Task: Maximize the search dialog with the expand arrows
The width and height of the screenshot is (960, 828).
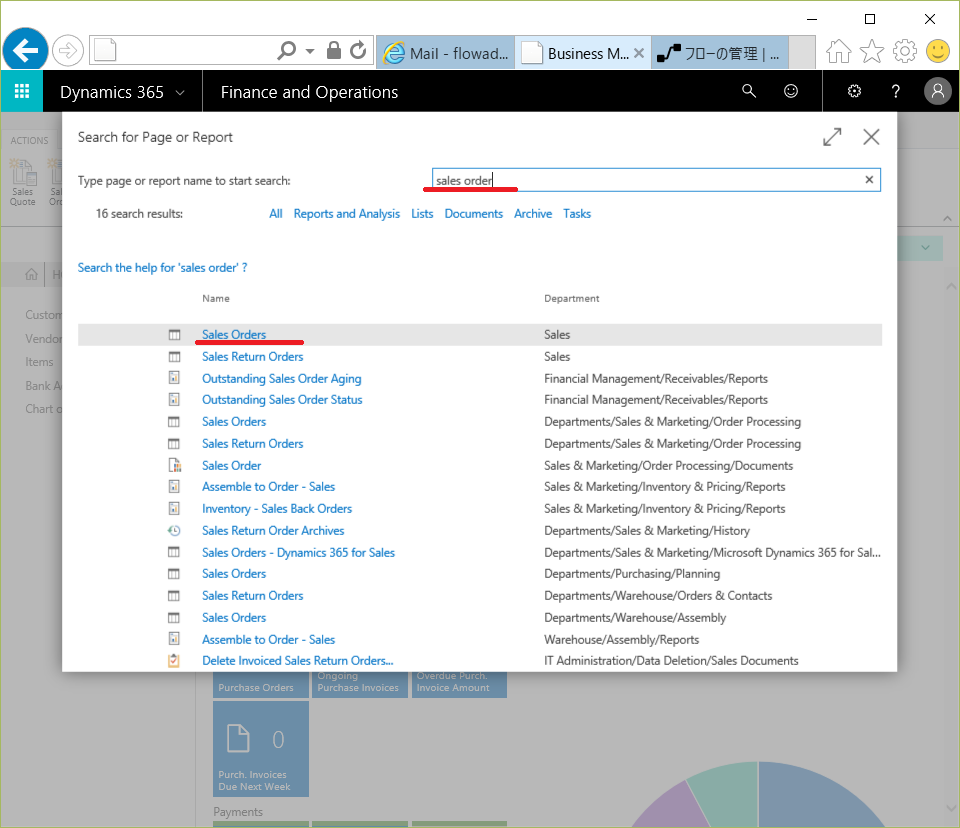Action: coord(832,137)
